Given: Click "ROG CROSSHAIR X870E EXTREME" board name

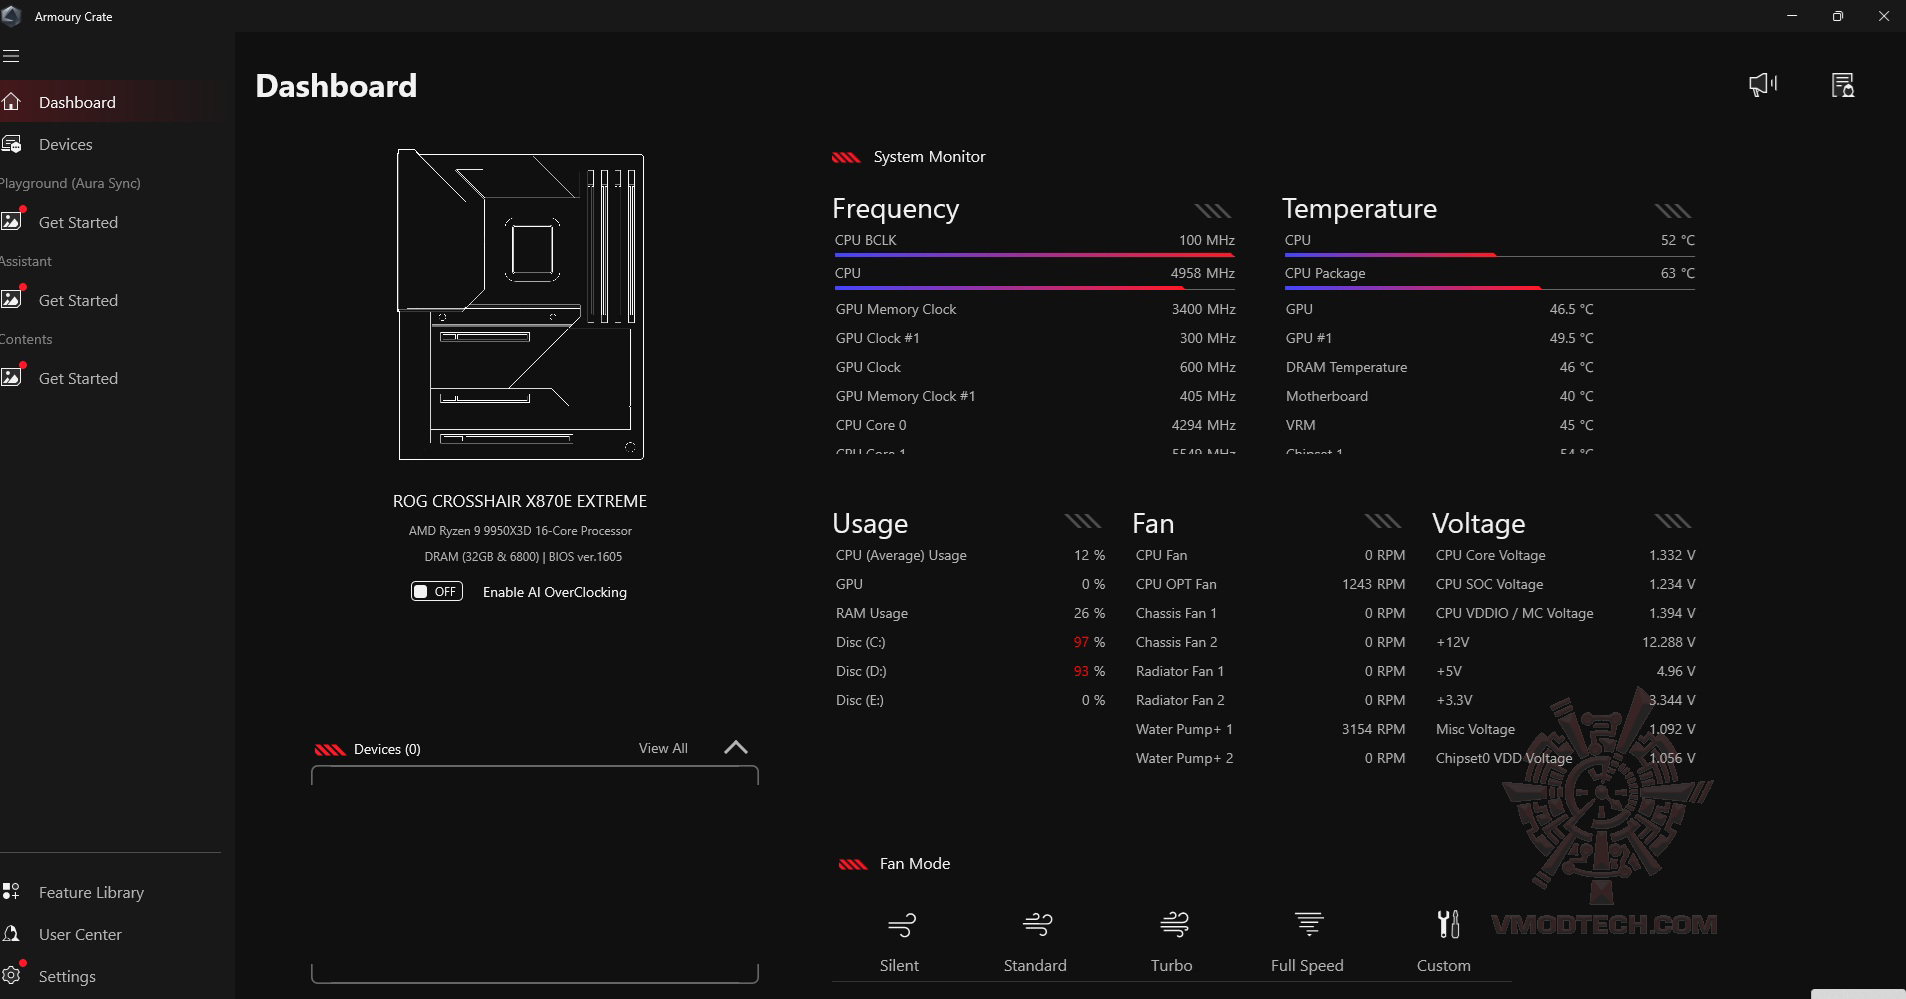Looking at the screenshot, I should click(x=520, y=501).
